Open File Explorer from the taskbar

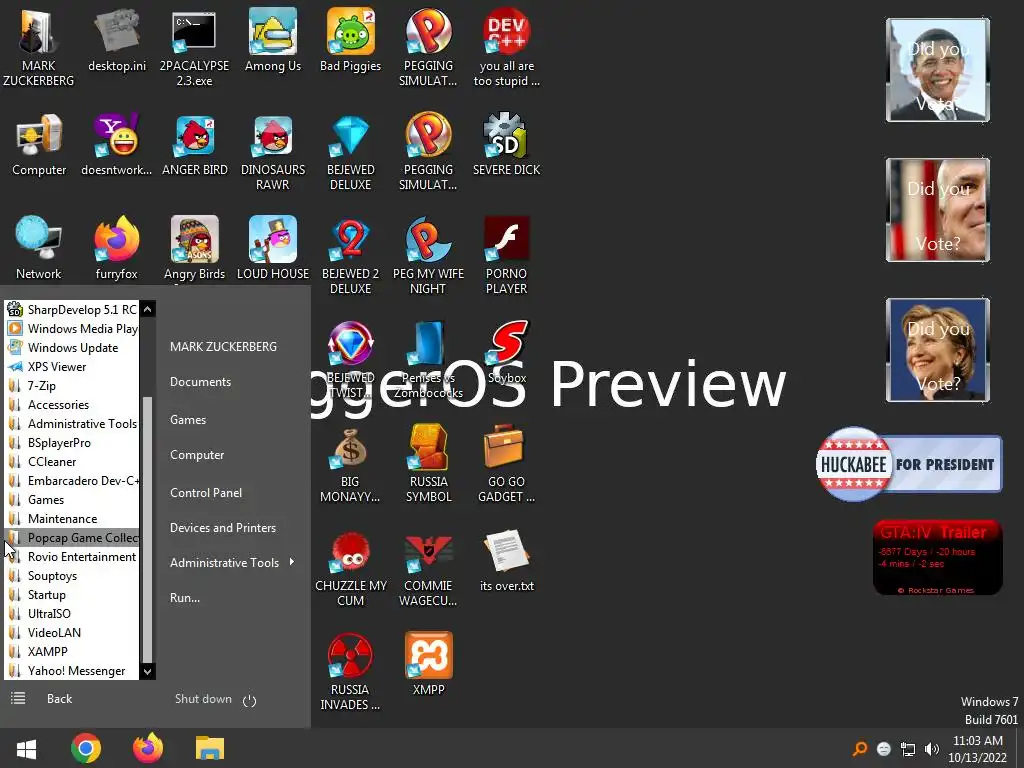click(x=210, y=748)
